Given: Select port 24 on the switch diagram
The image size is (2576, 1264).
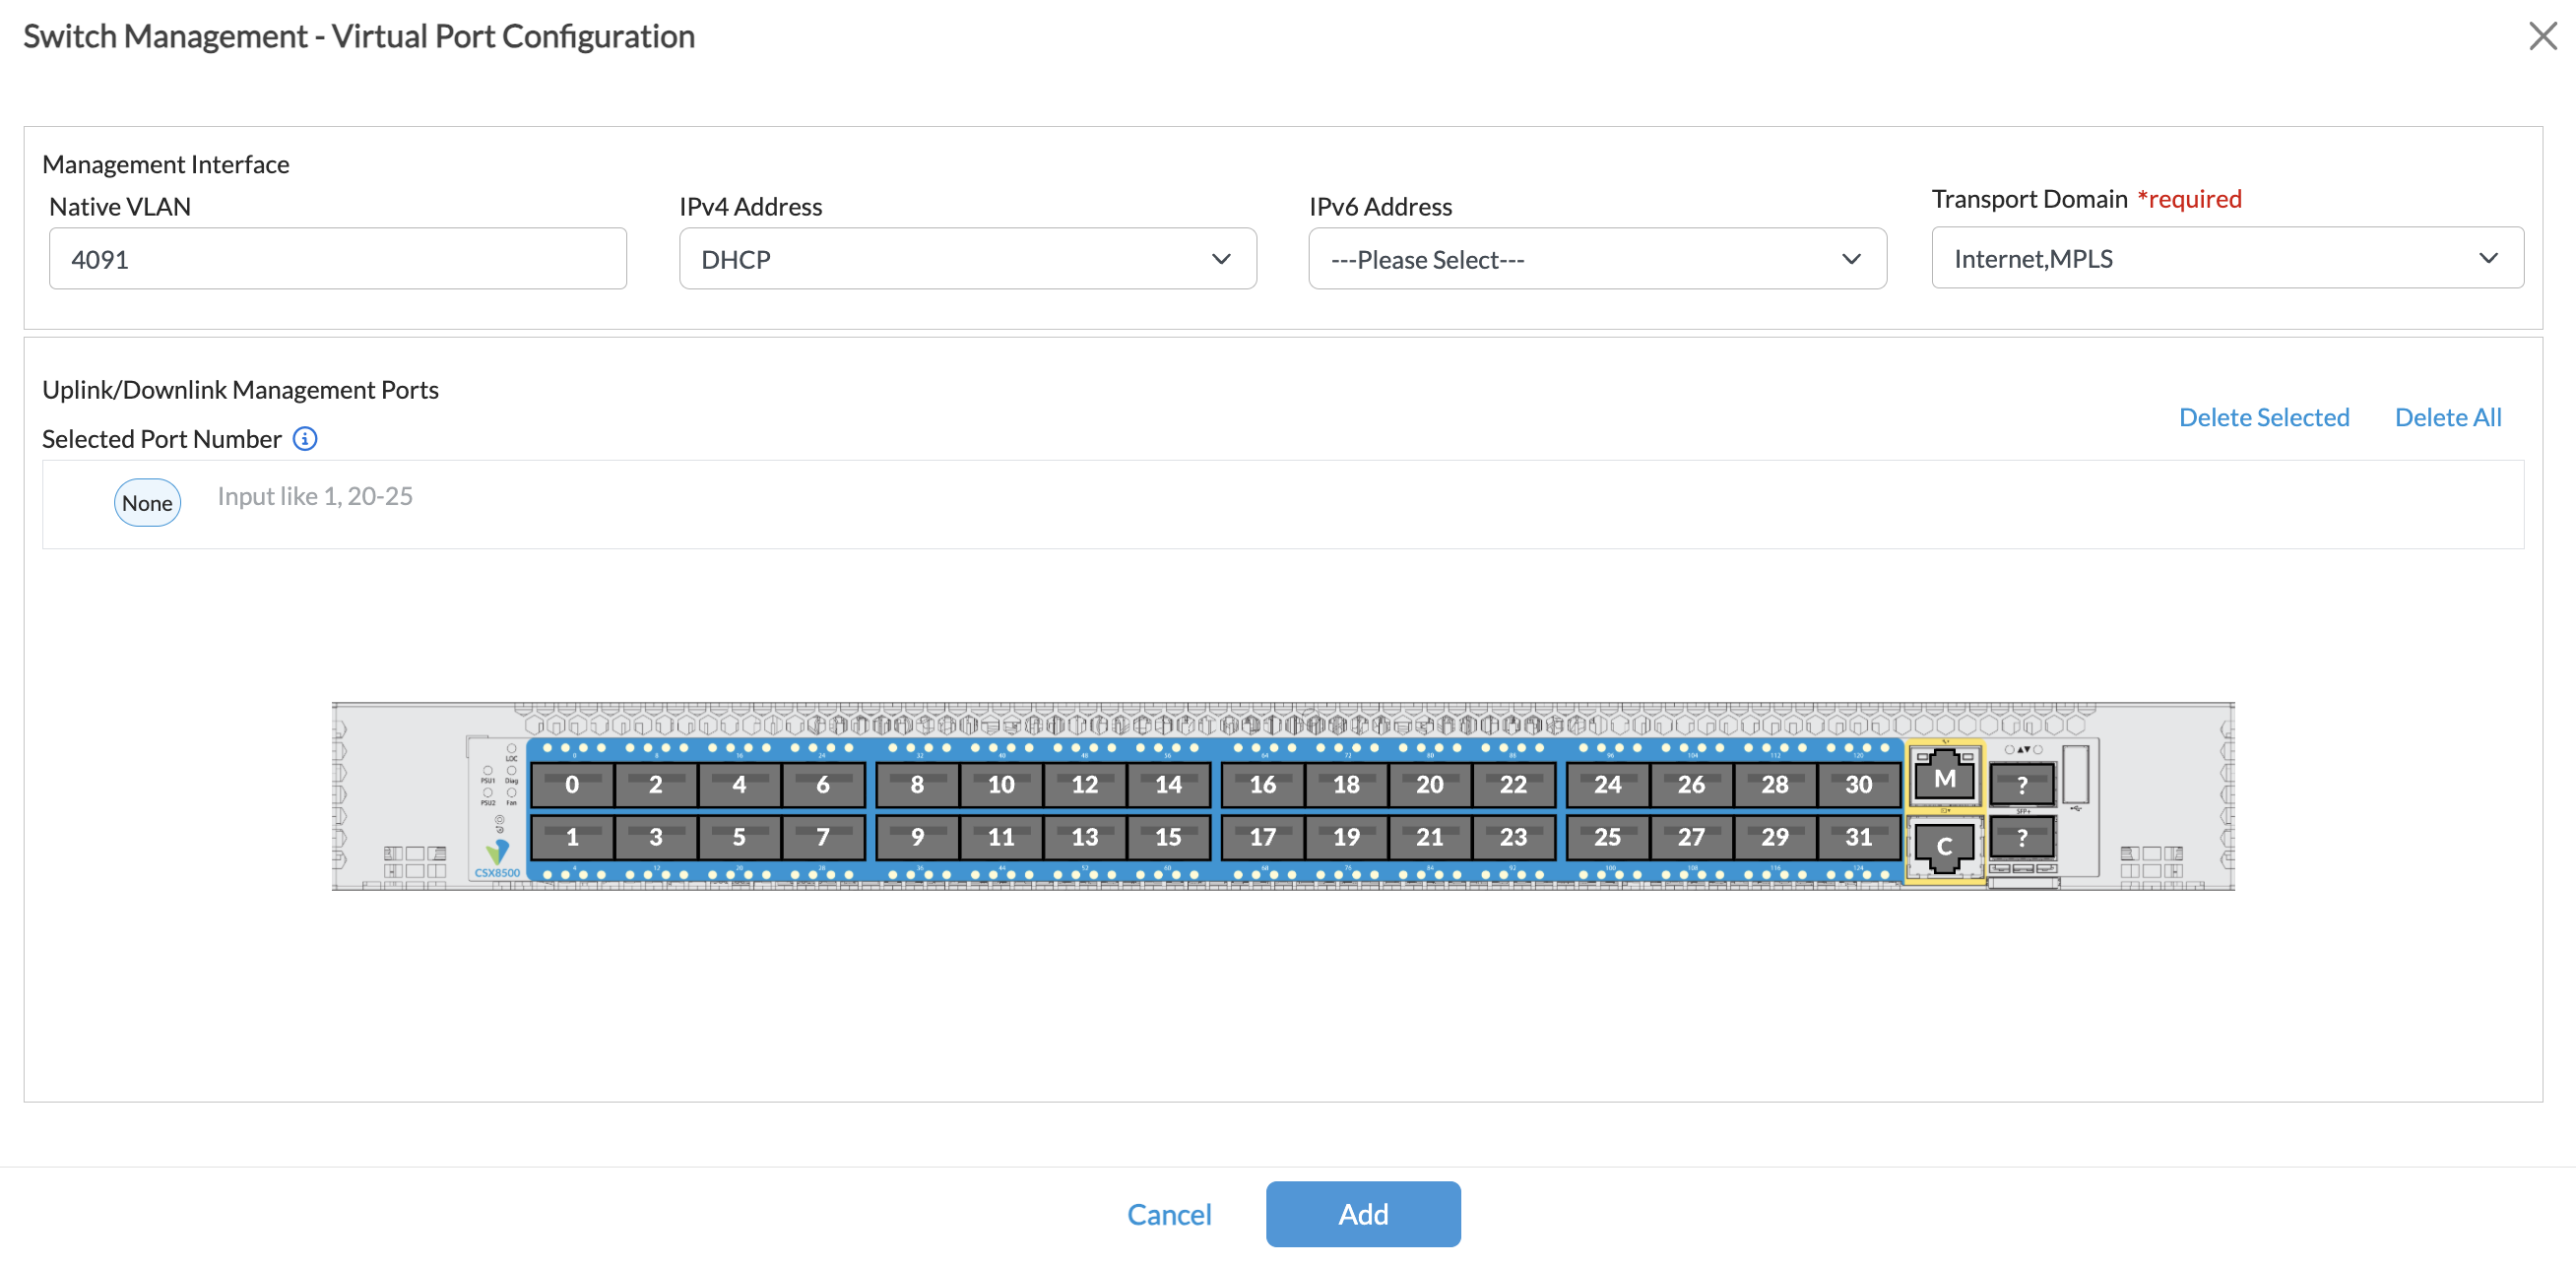Looking at the screenshot, I should [1607, 784].
